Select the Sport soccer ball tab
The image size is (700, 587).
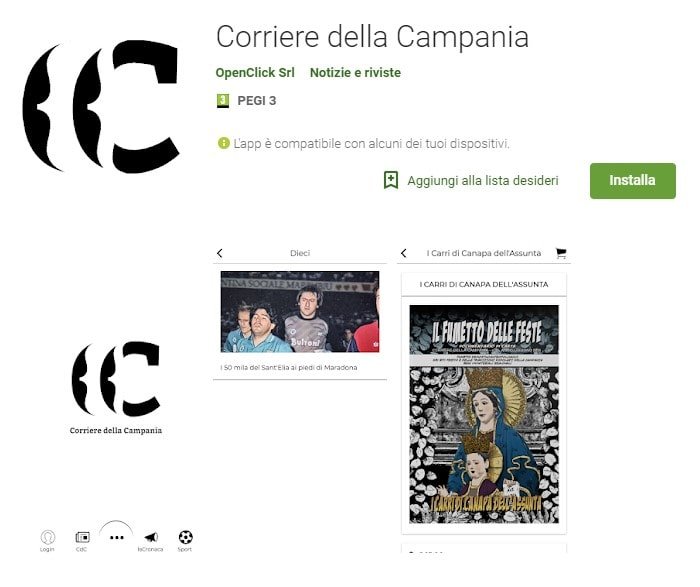[185, 537]
